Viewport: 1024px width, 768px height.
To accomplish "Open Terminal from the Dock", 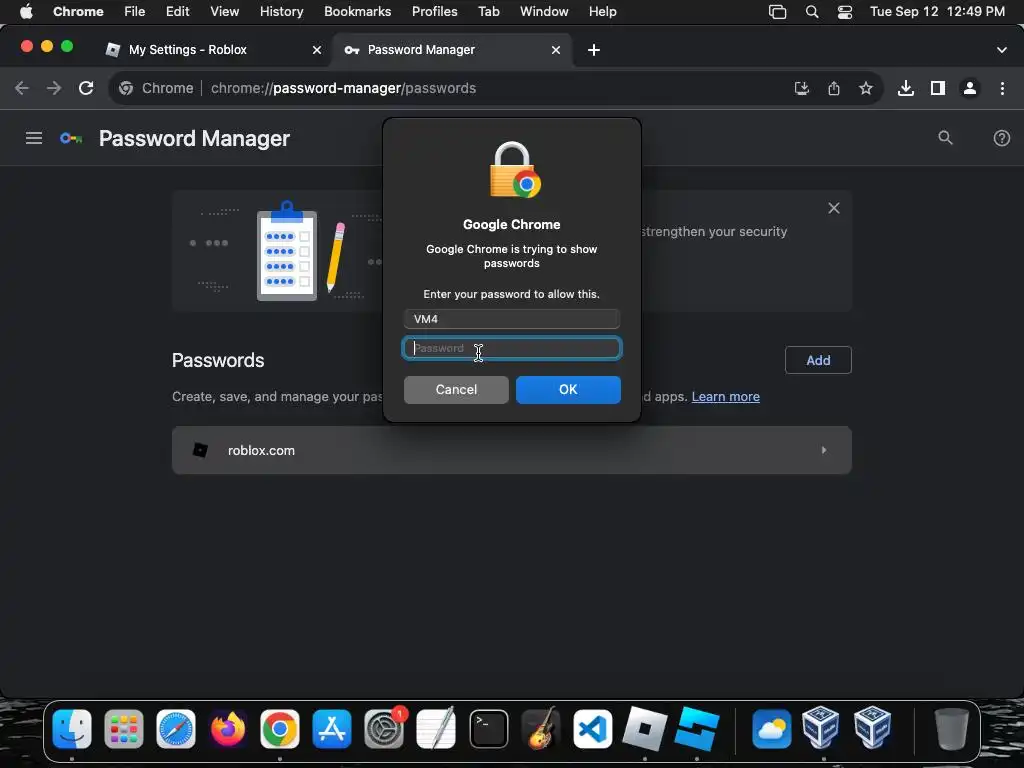I will tap(488, 728).
